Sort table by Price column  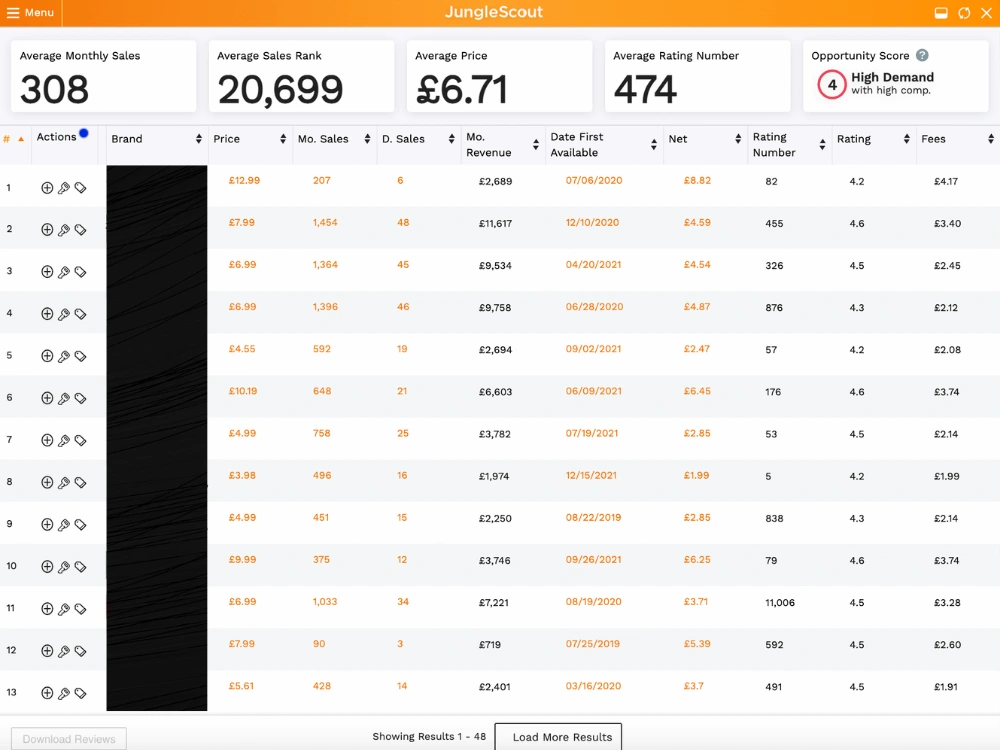(x=283, y=139)
